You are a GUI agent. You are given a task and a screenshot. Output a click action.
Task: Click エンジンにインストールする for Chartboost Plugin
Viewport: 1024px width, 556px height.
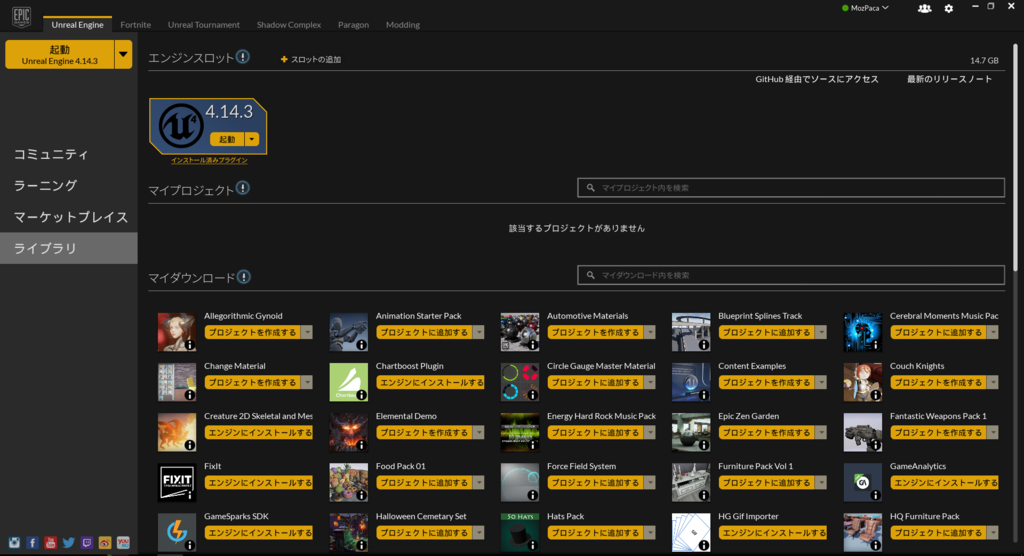coord(430,383)
